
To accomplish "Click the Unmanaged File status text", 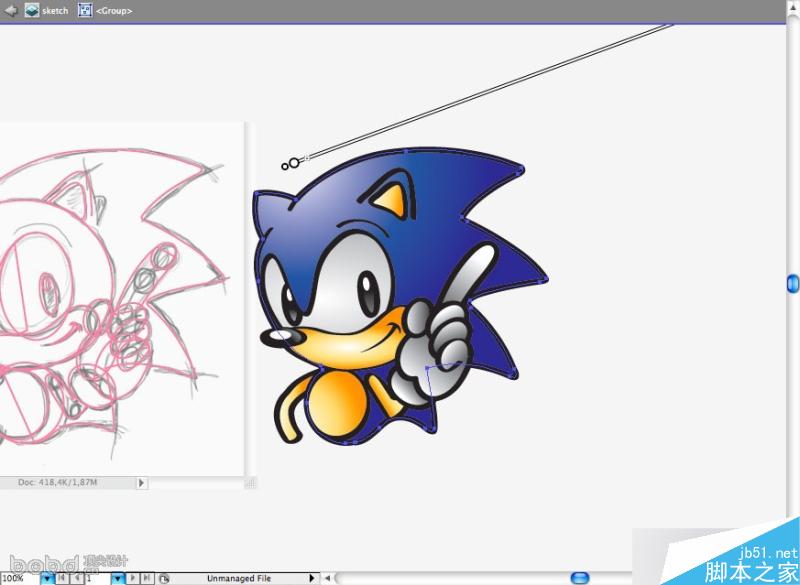I will (239, 578).
